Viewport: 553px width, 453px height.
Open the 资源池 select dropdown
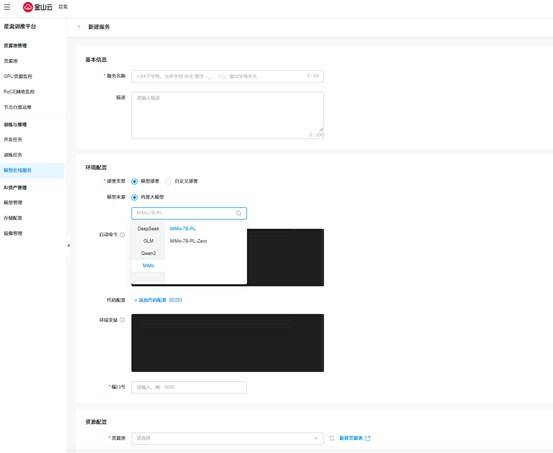[227, 438]
